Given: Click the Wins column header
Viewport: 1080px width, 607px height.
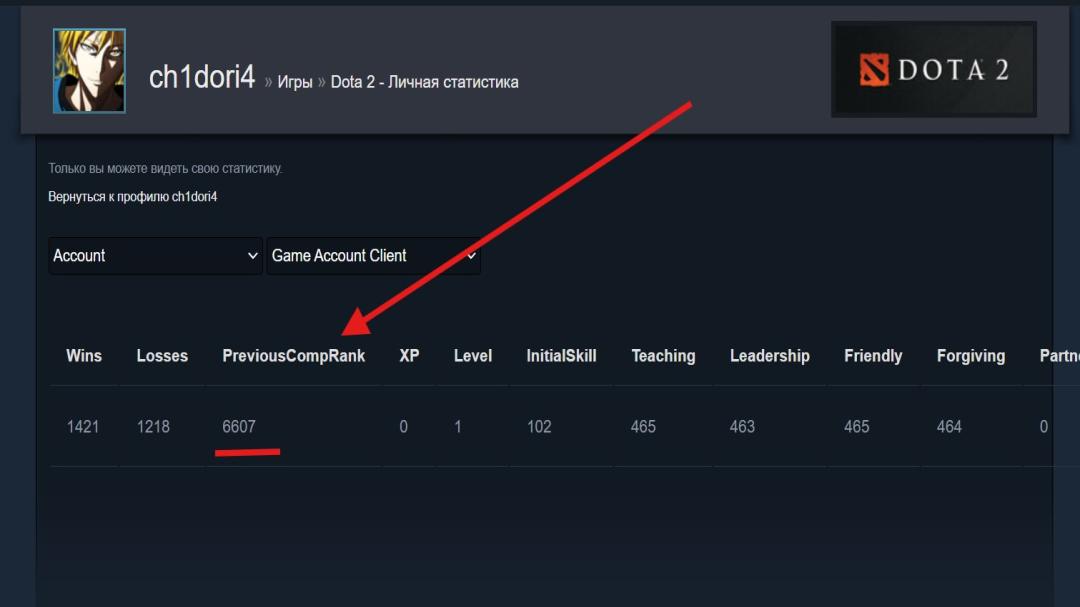Looking at the screenshot, I should tap(84, 356).
